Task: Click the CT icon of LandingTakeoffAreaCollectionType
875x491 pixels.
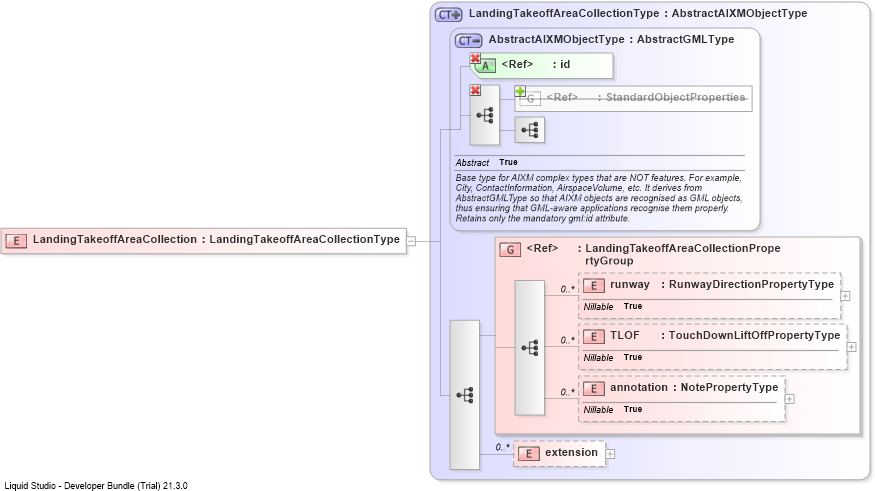Action: (449, 15)
